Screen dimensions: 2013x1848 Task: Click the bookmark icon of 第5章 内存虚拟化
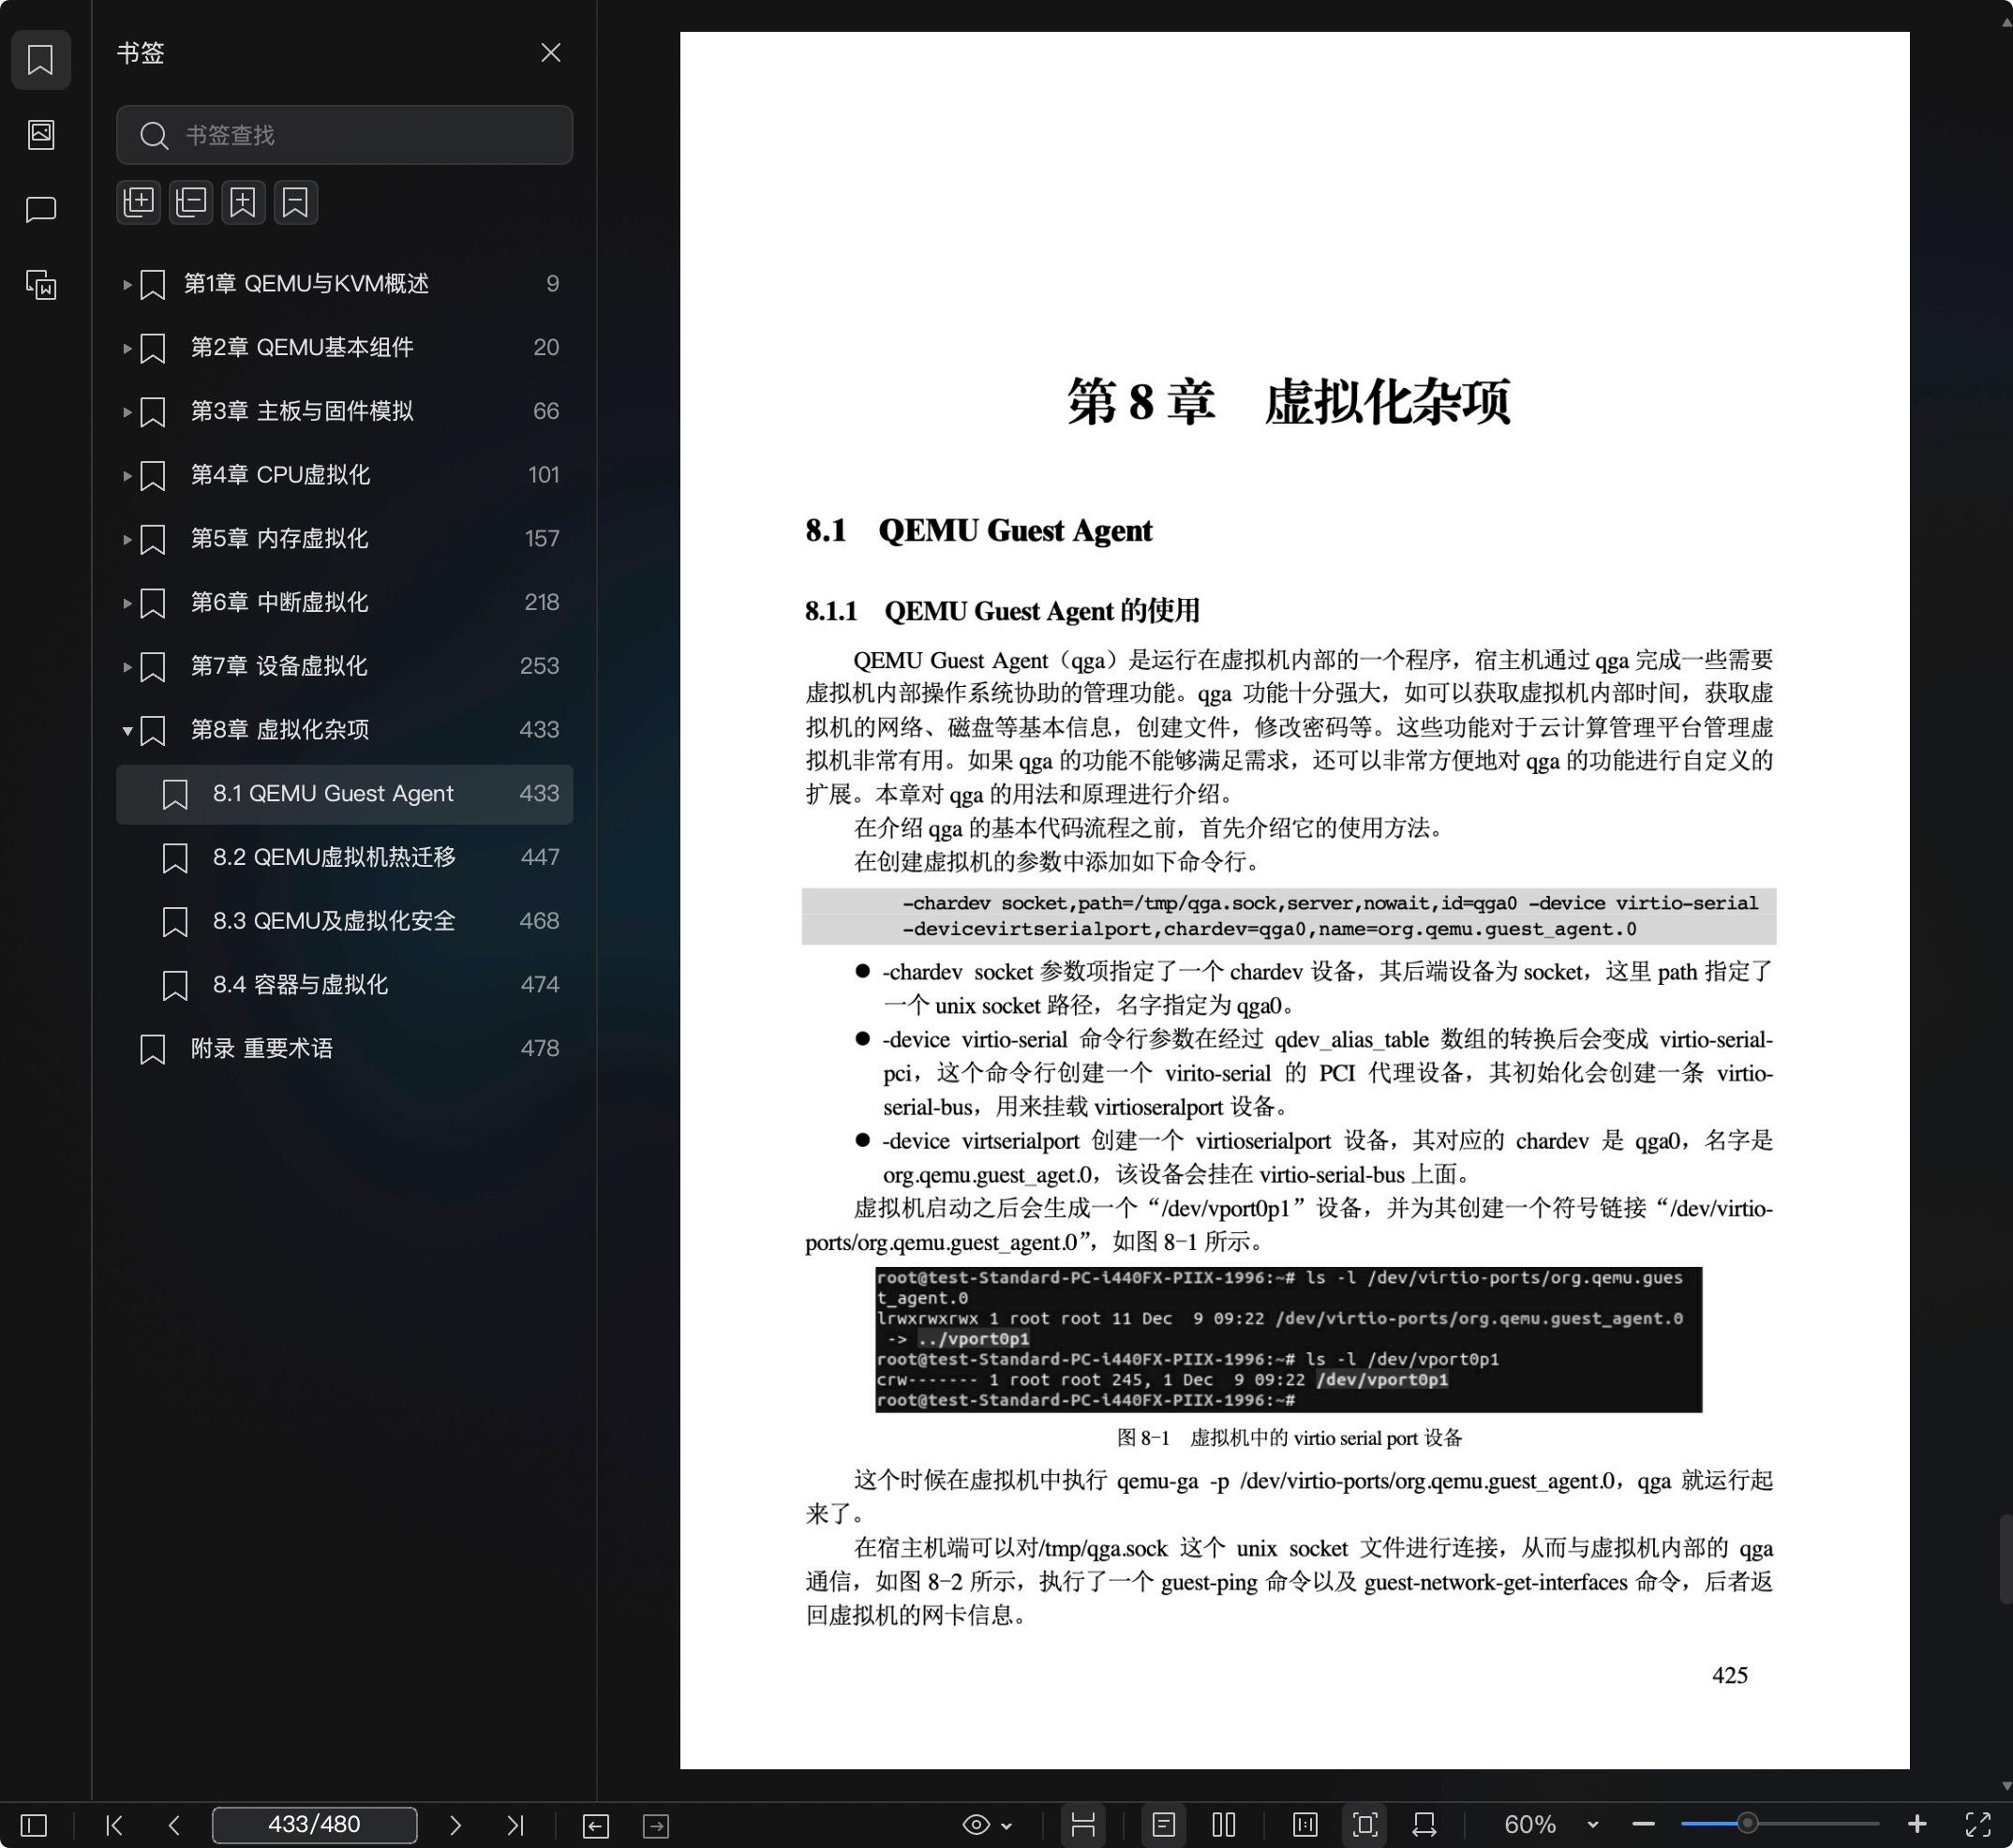(x=152, y=540)
